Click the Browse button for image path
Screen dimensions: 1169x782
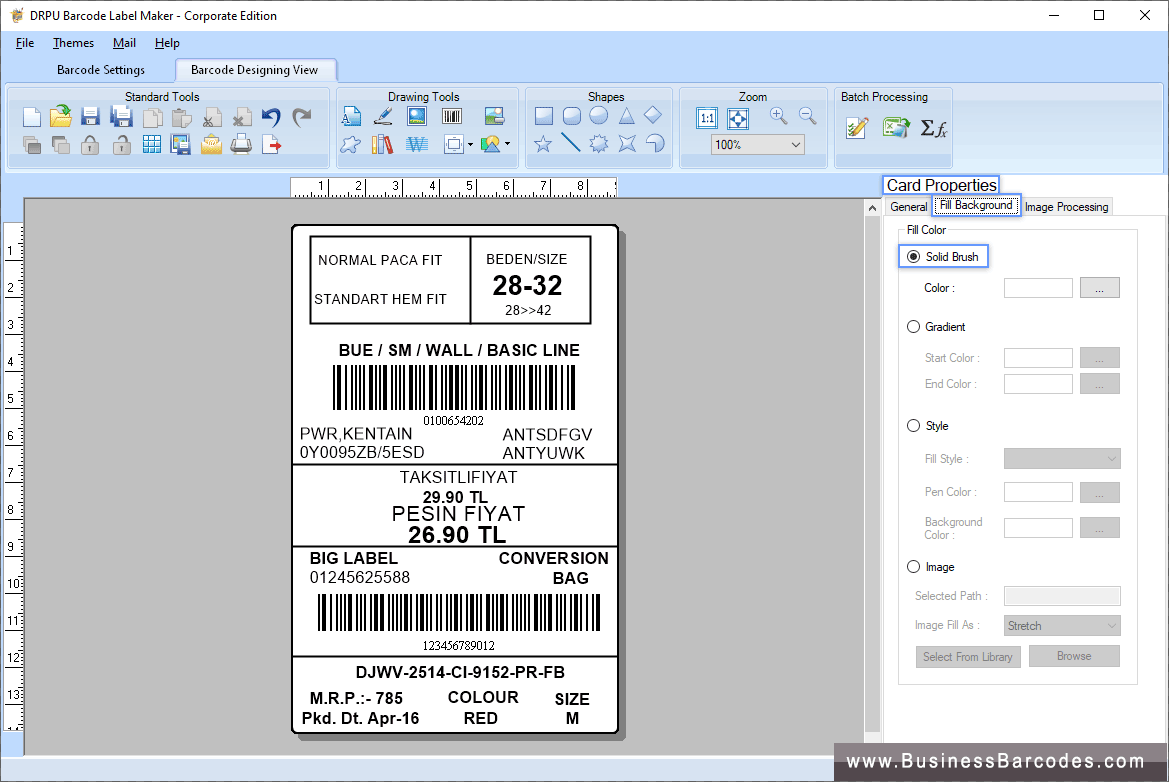point(1073,656)
